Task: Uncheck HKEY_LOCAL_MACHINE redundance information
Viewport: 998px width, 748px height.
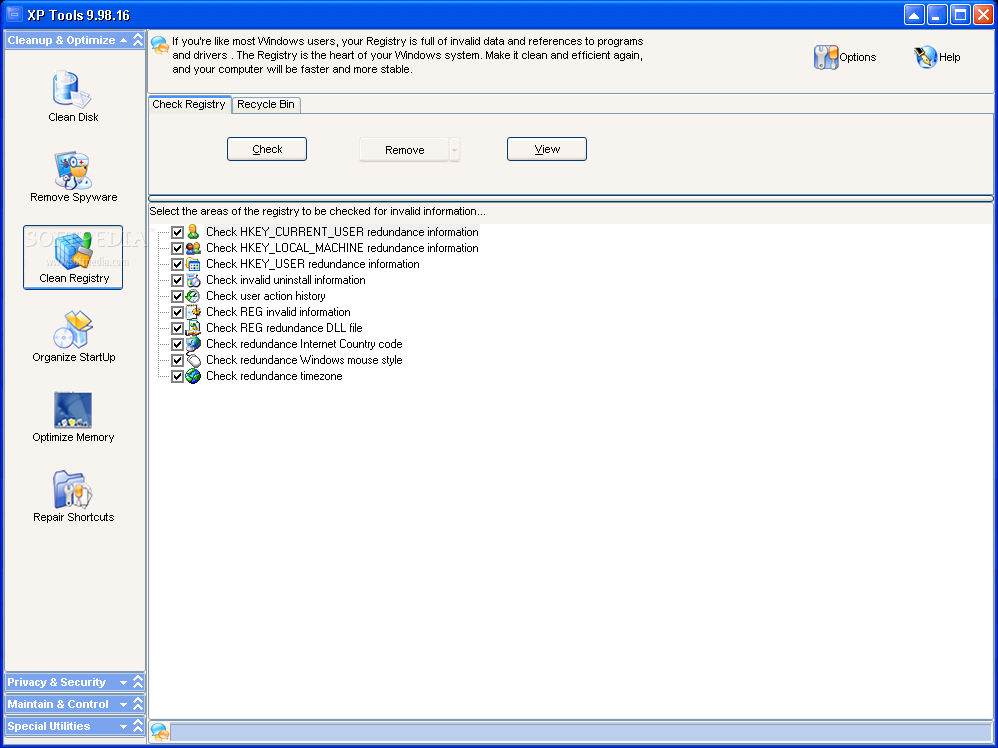Action: pyautogui.click(x=178, y=248)
